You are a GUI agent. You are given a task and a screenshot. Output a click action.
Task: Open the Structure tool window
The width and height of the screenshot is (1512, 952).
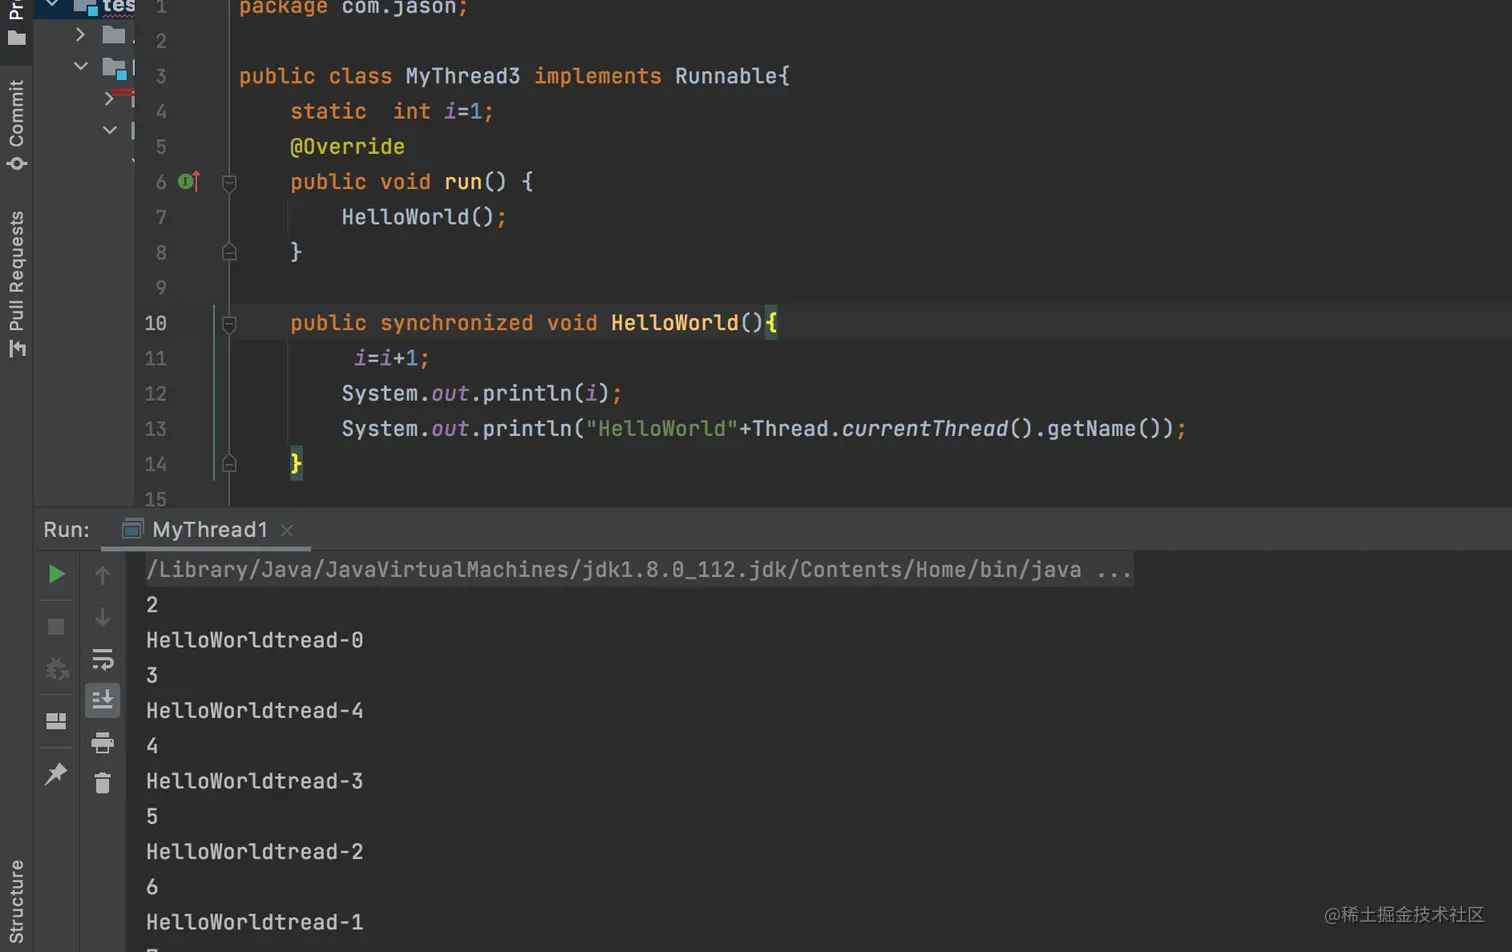[16, 901]
